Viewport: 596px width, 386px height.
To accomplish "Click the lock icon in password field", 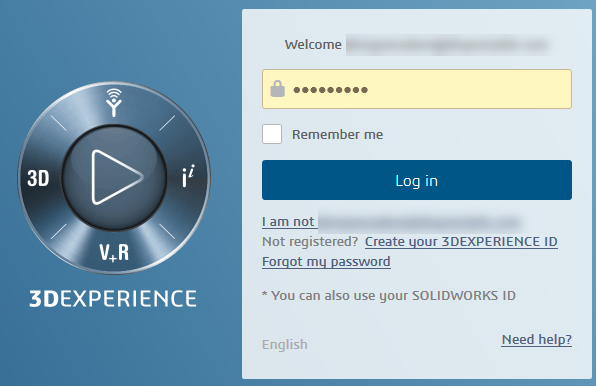I will point(277,89).
